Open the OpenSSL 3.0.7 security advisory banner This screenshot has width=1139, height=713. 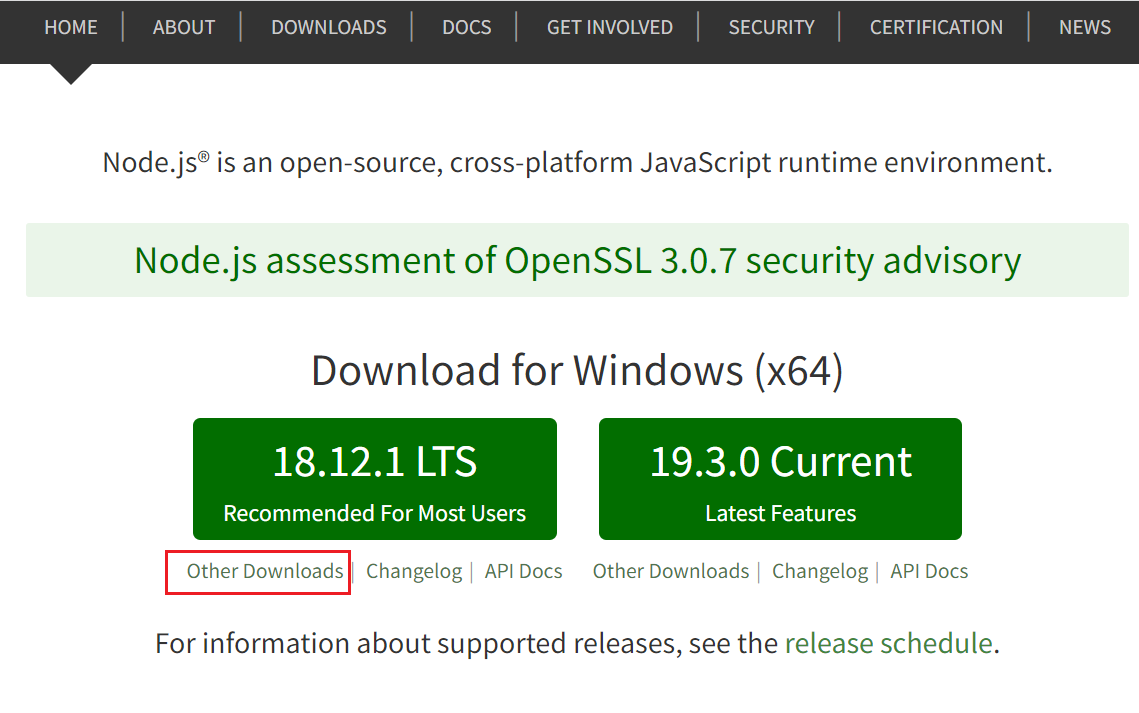click(x=577, y=261)
